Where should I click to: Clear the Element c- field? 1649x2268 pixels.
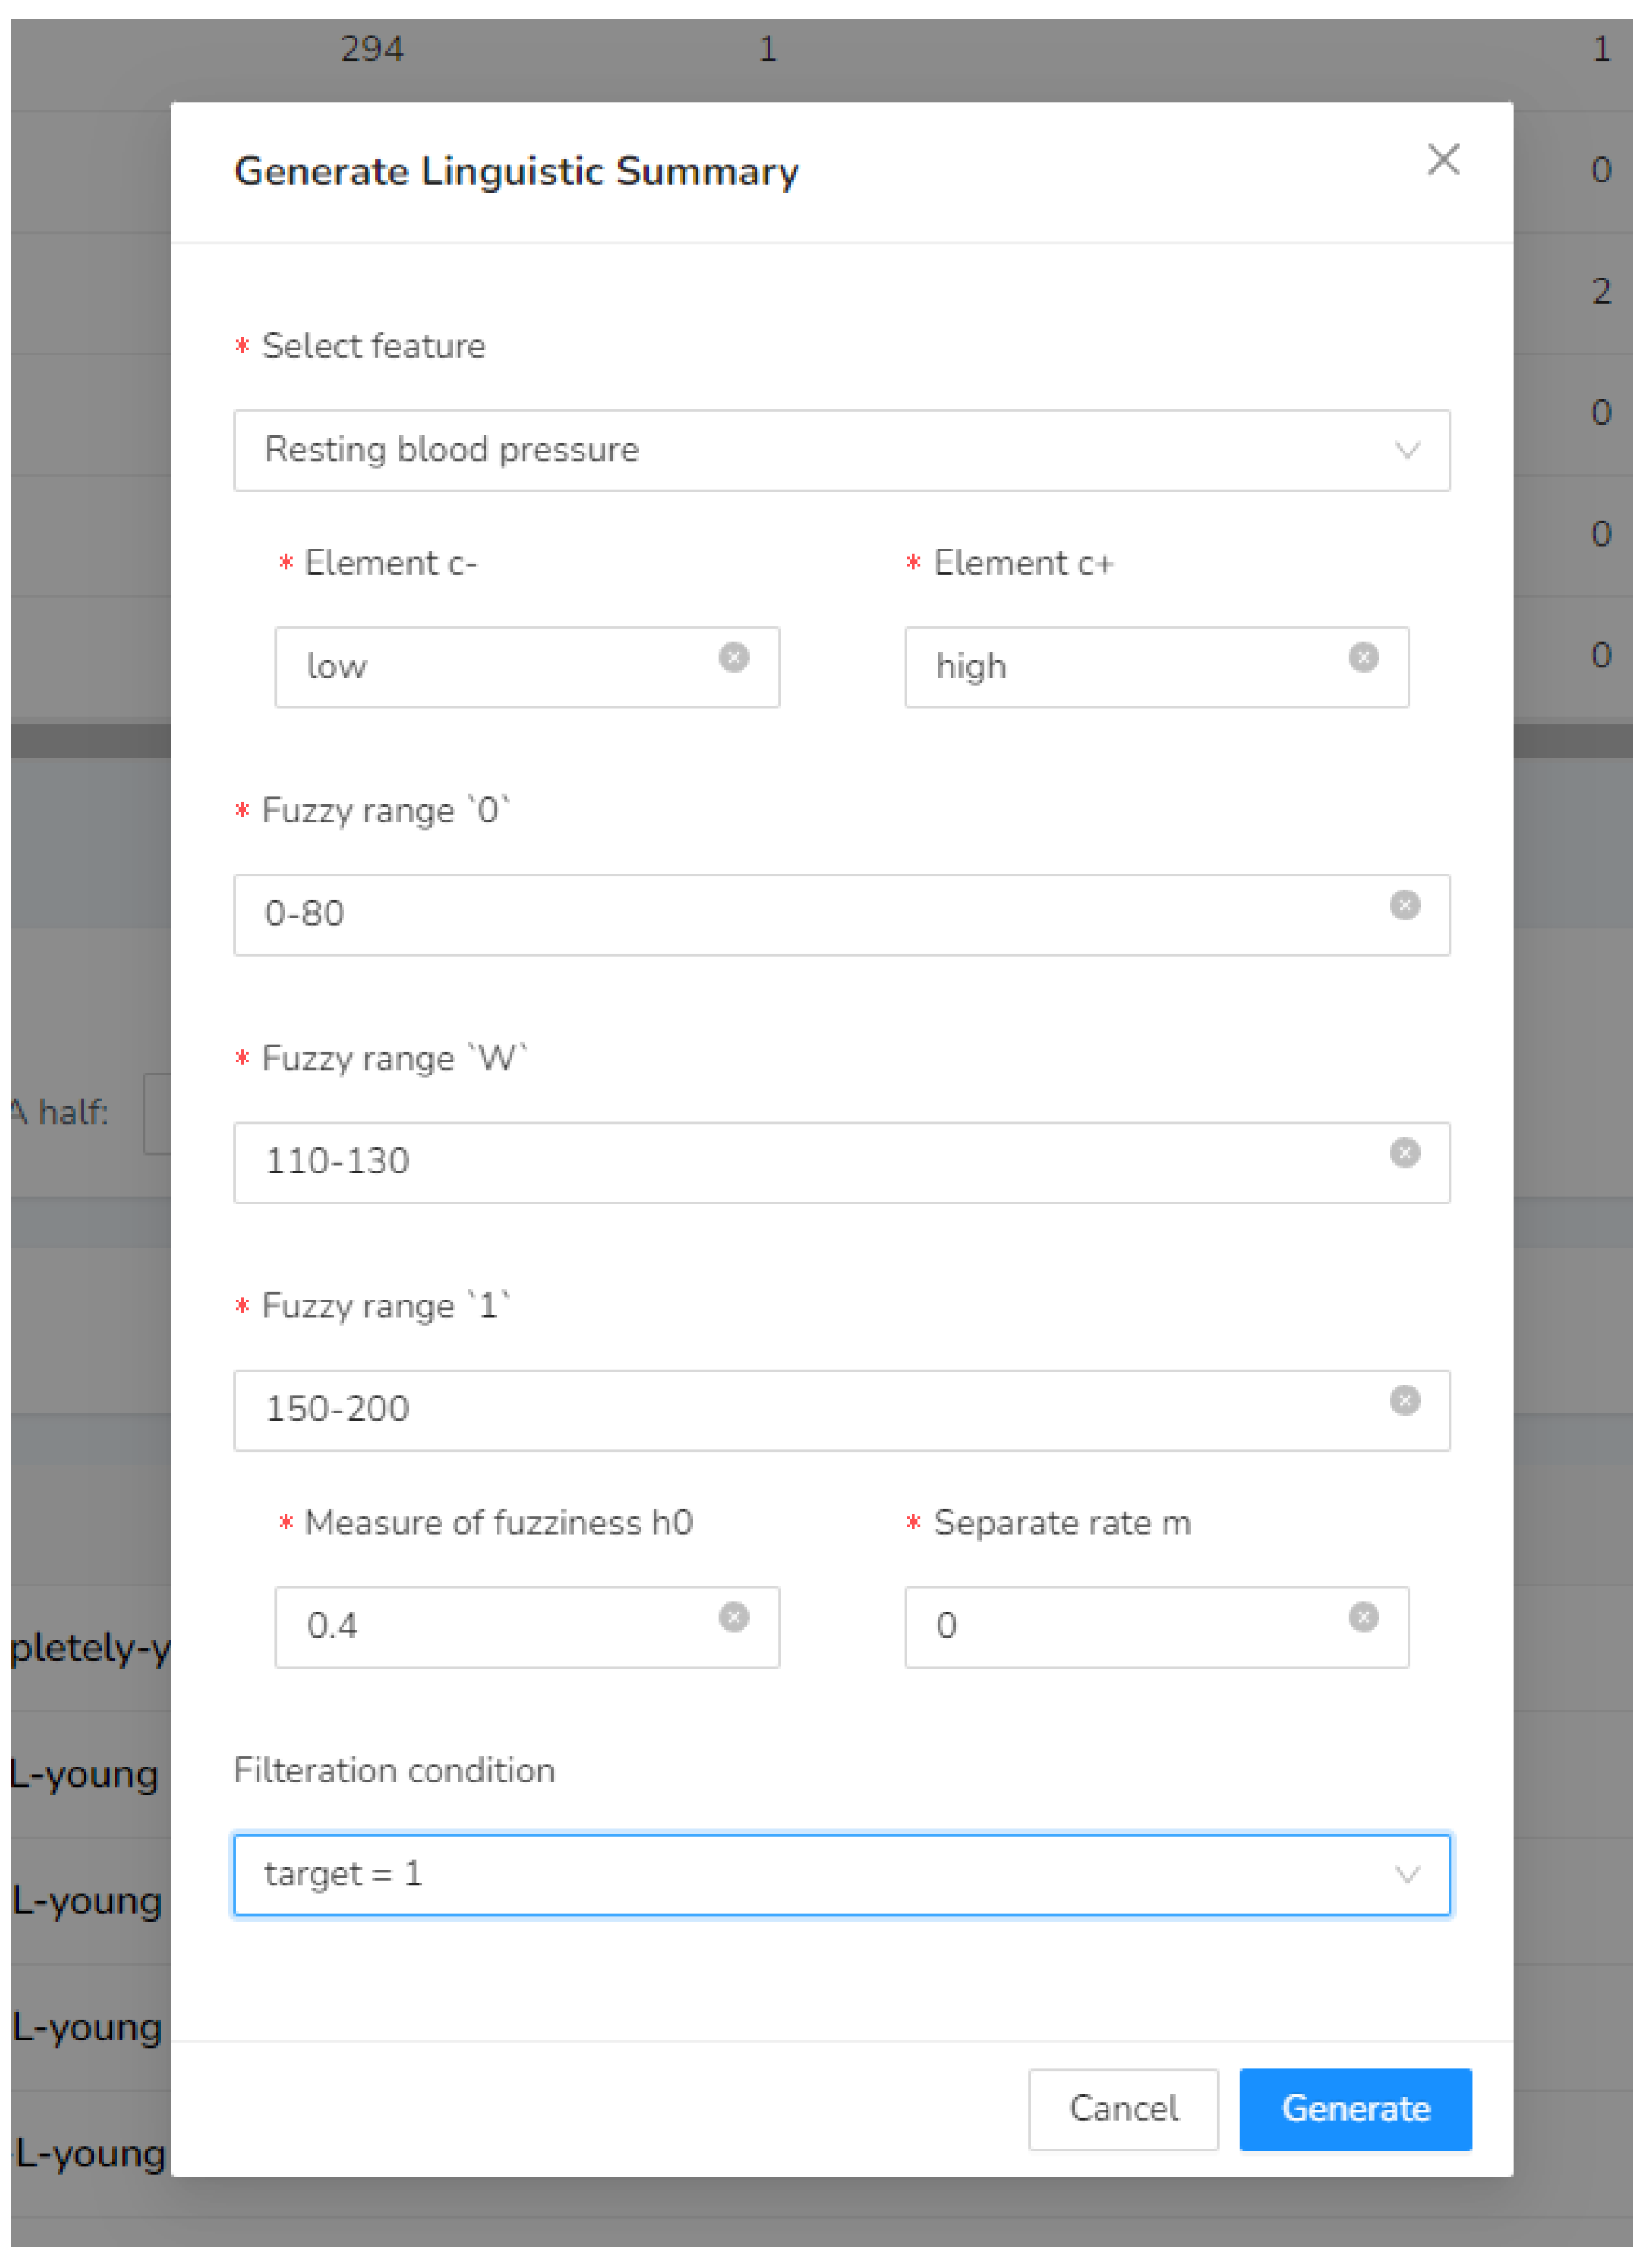click(733, 657)
